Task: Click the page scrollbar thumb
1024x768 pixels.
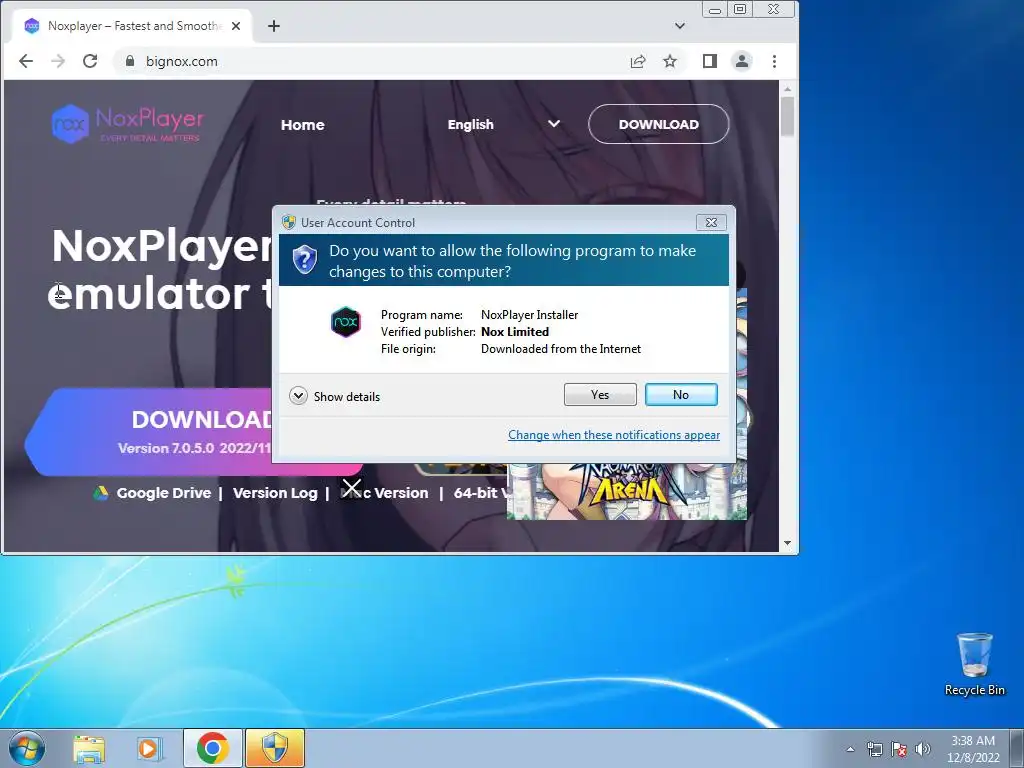Action: [x=787, y=116]
